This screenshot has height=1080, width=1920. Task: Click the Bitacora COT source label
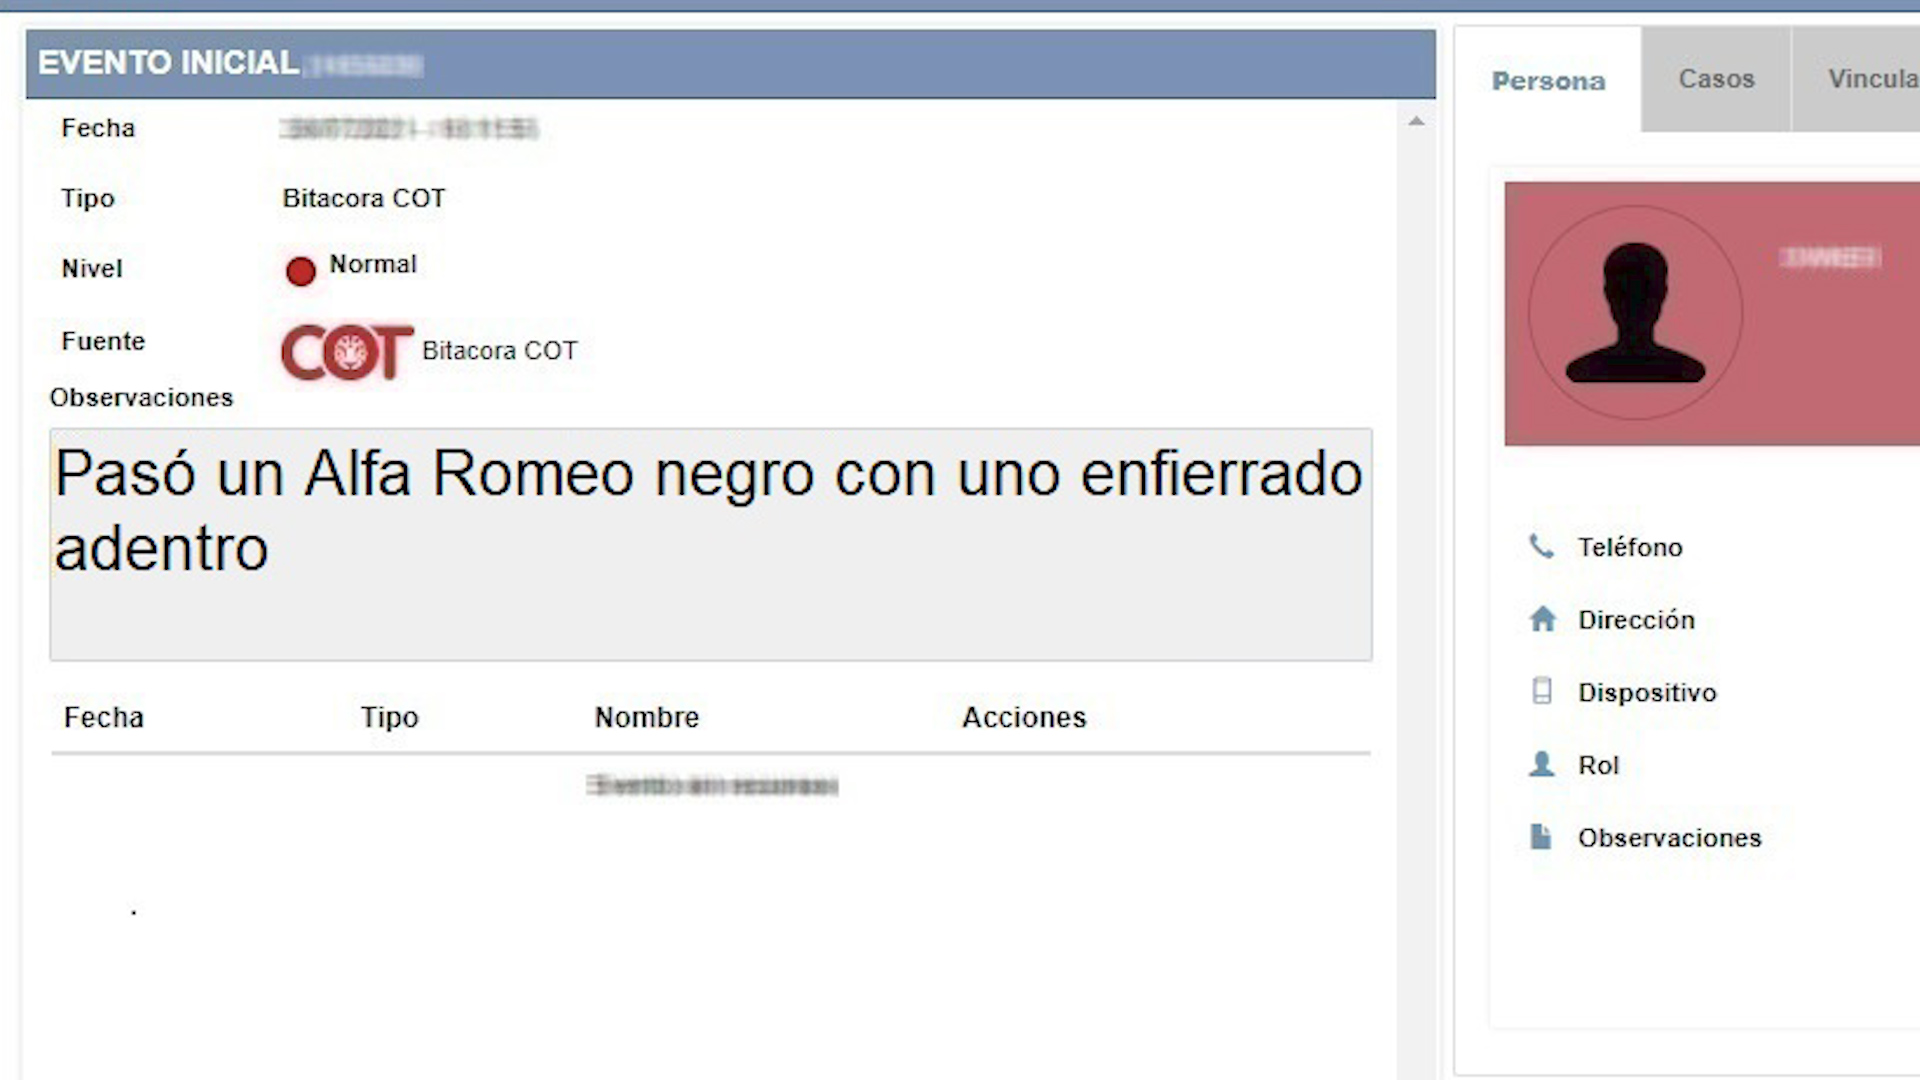coord(499,351)
